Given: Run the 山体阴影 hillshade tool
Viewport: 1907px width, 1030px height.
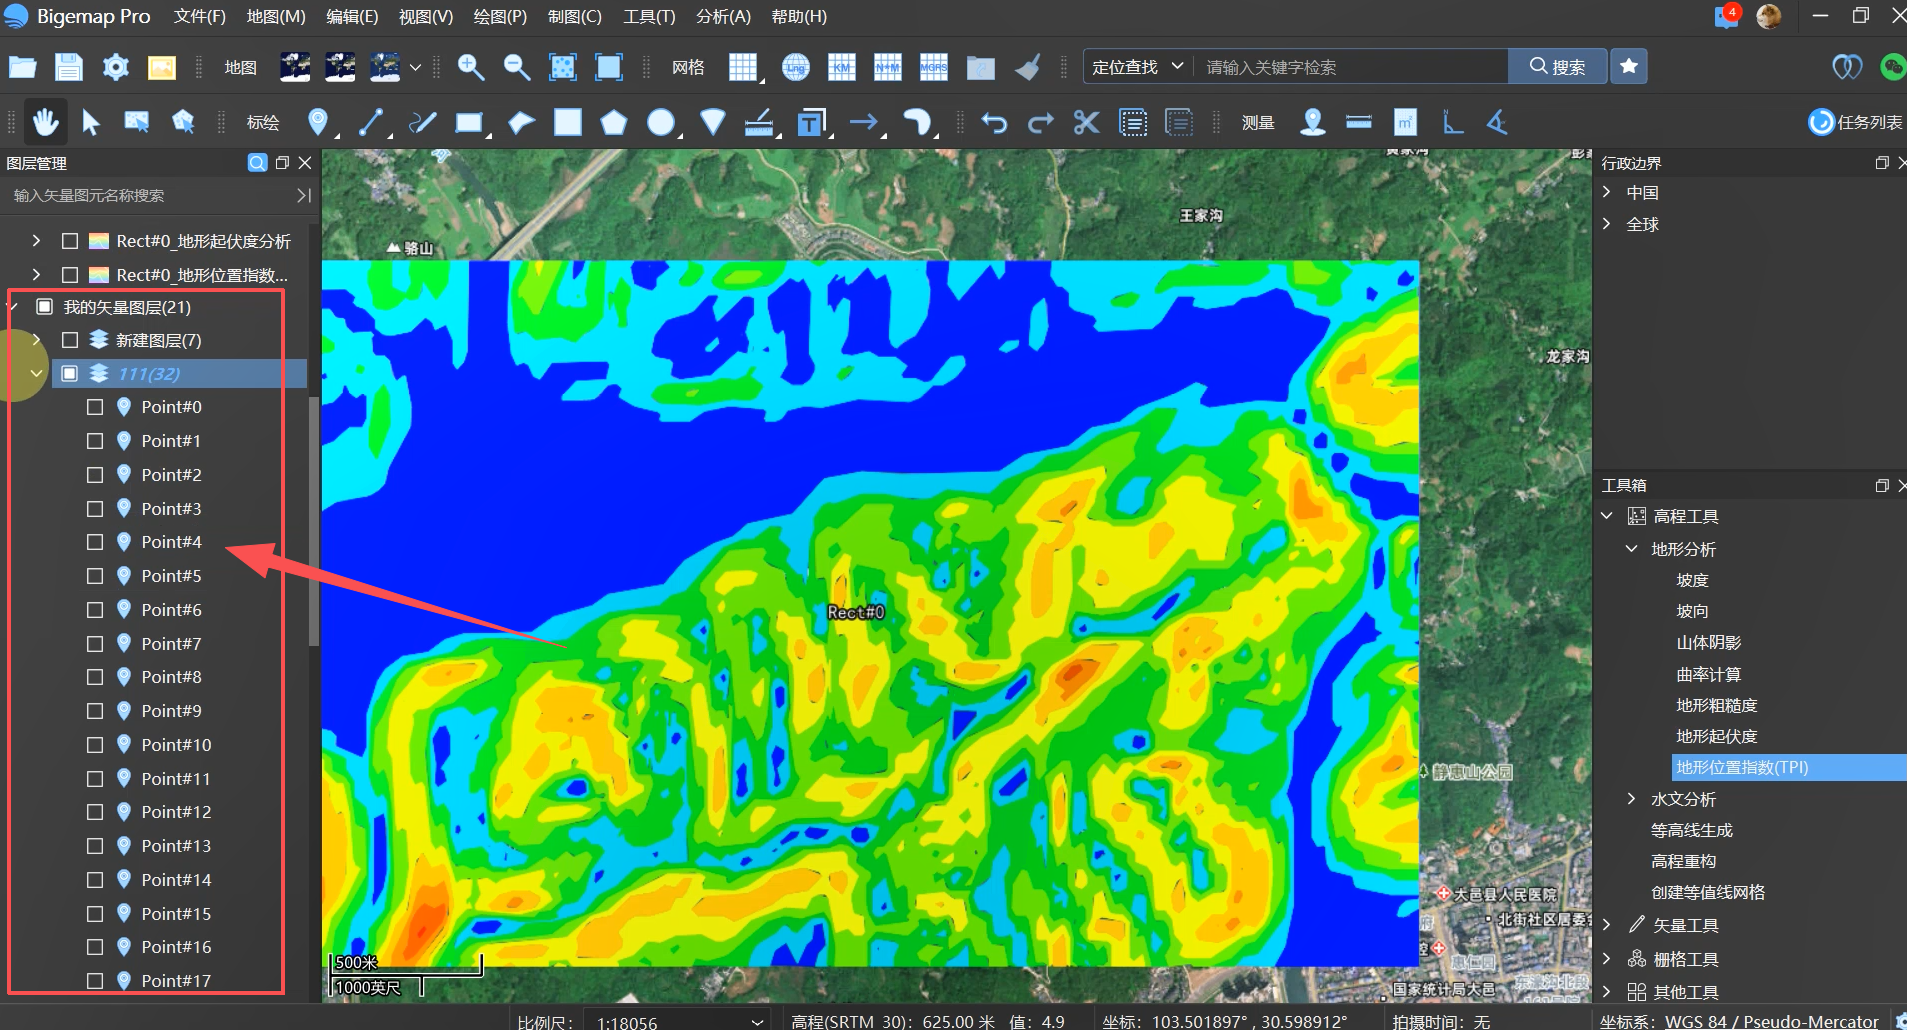Looking at the screenshot, I should click(x=1709, y=643).
